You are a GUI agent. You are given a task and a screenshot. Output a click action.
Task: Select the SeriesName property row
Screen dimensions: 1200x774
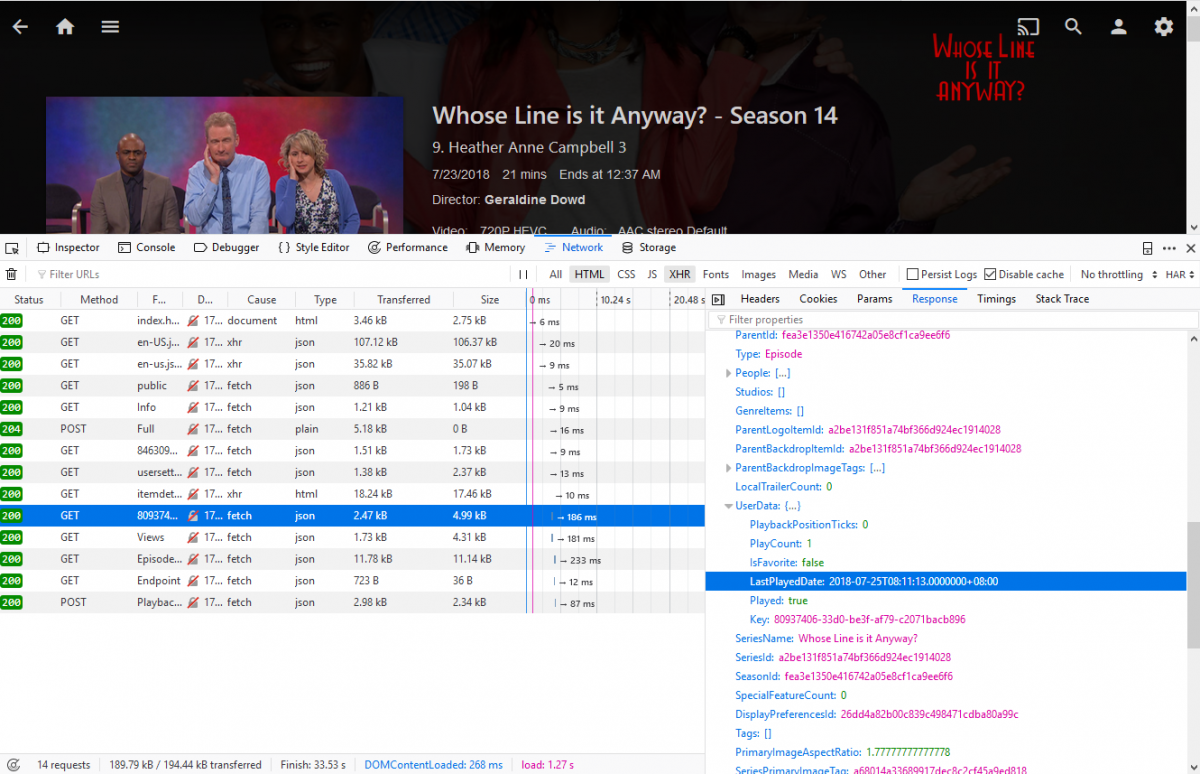[x=946, y=638]
